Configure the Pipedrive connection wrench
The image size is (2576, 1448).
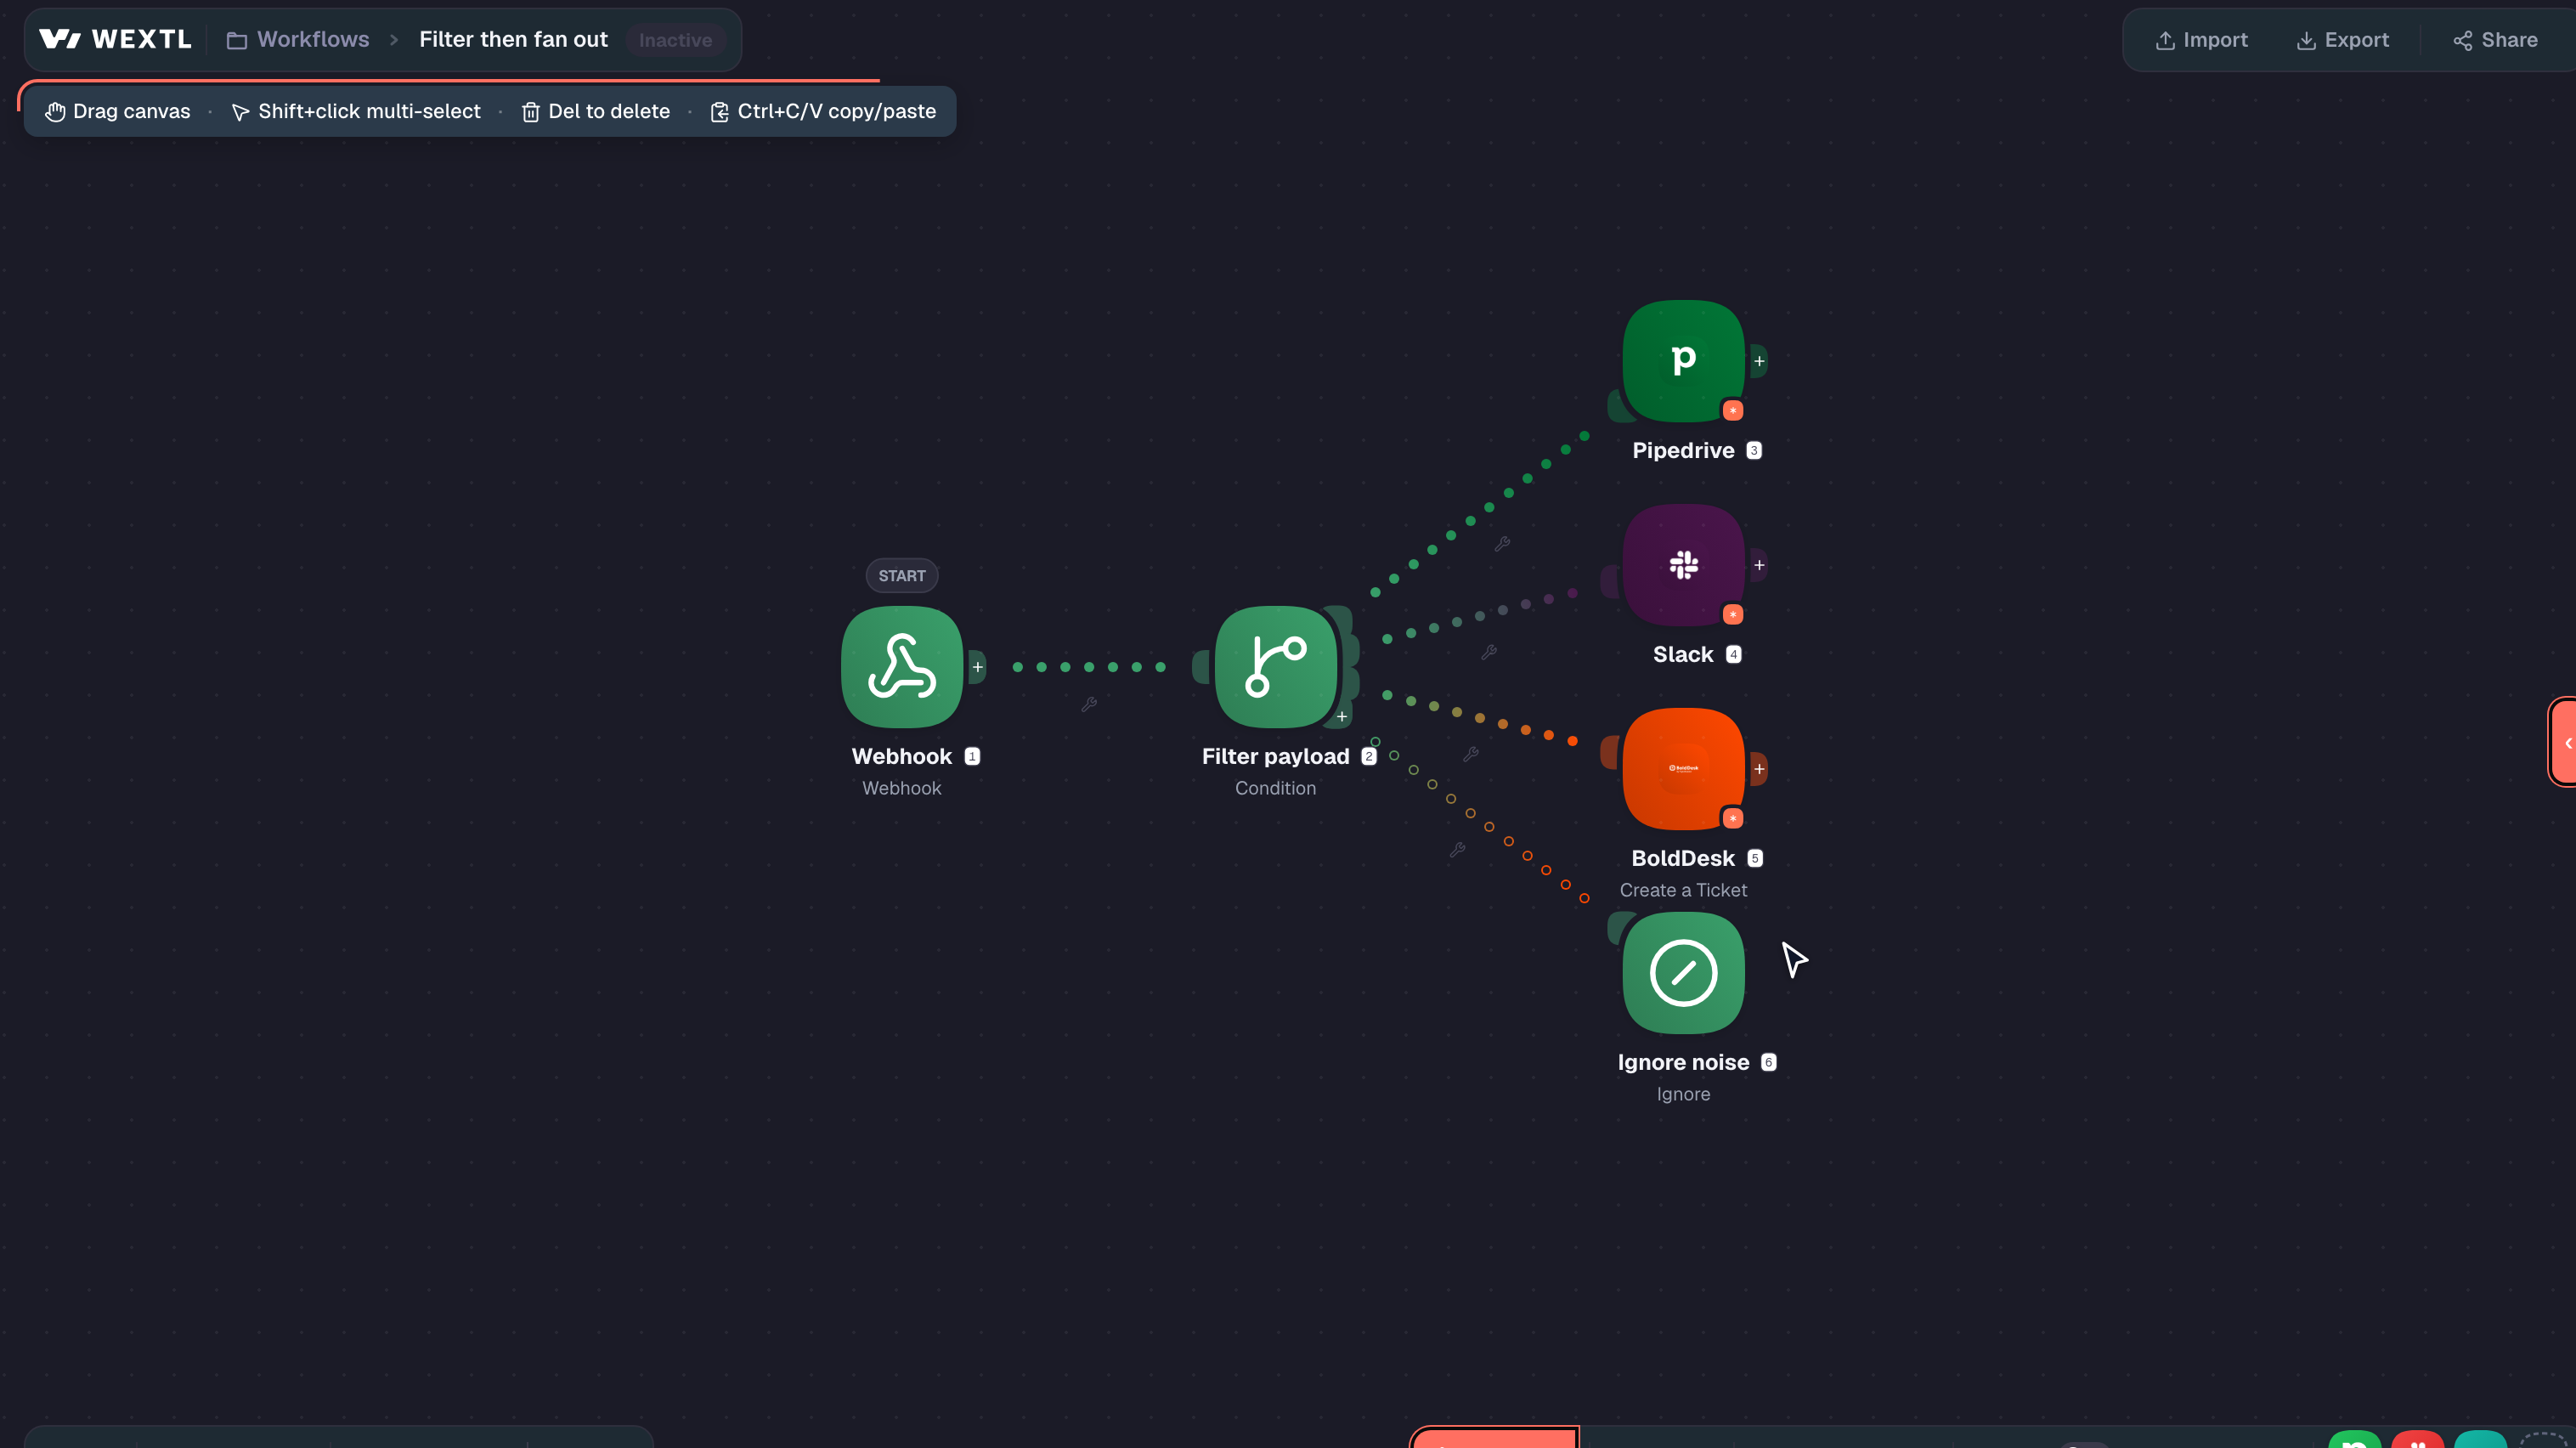1502,544
